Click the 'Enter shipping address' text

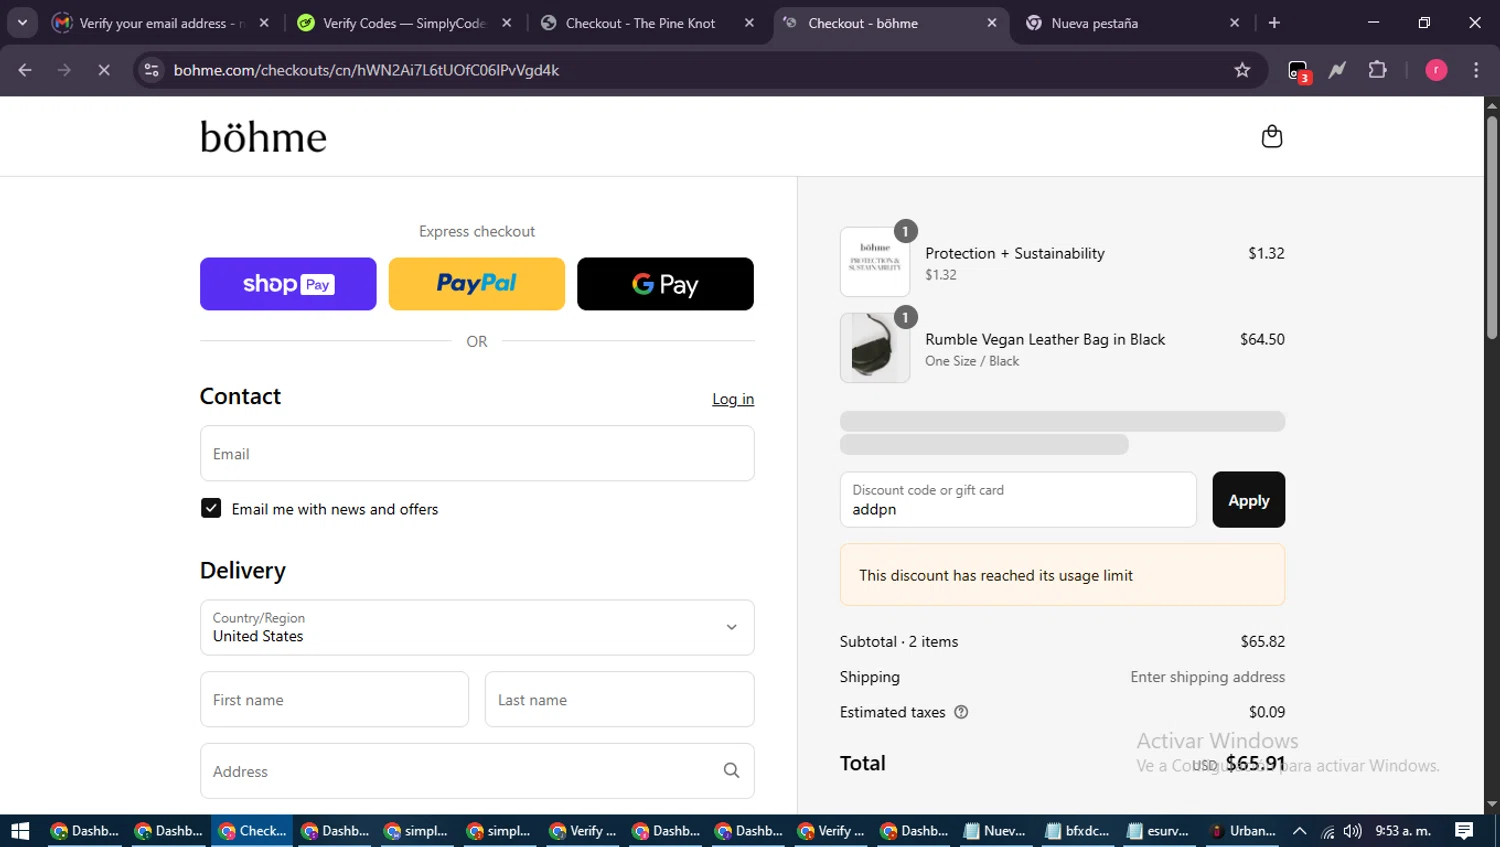[1207, 677]
